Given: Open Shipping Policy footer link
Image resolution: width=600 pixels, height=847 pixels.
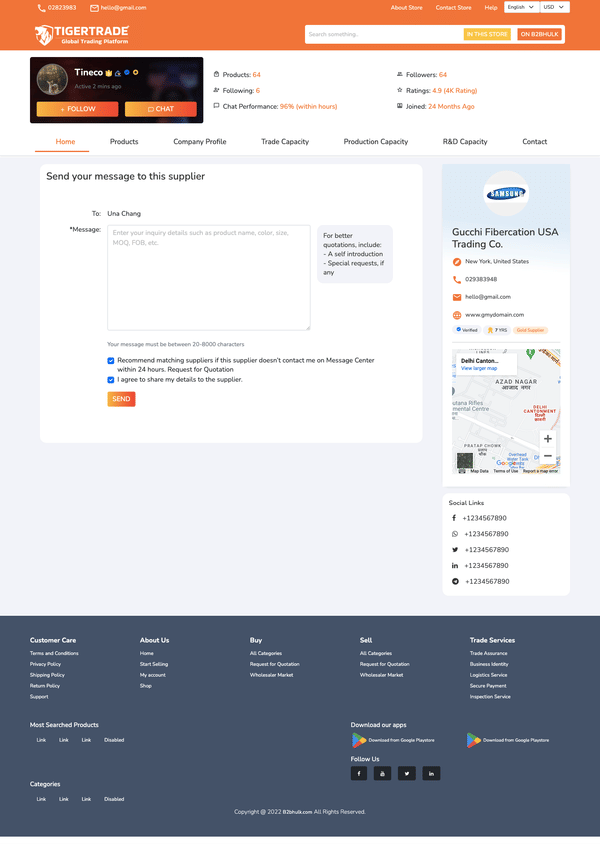Looking at the screenshot, I should click(47, 675).
